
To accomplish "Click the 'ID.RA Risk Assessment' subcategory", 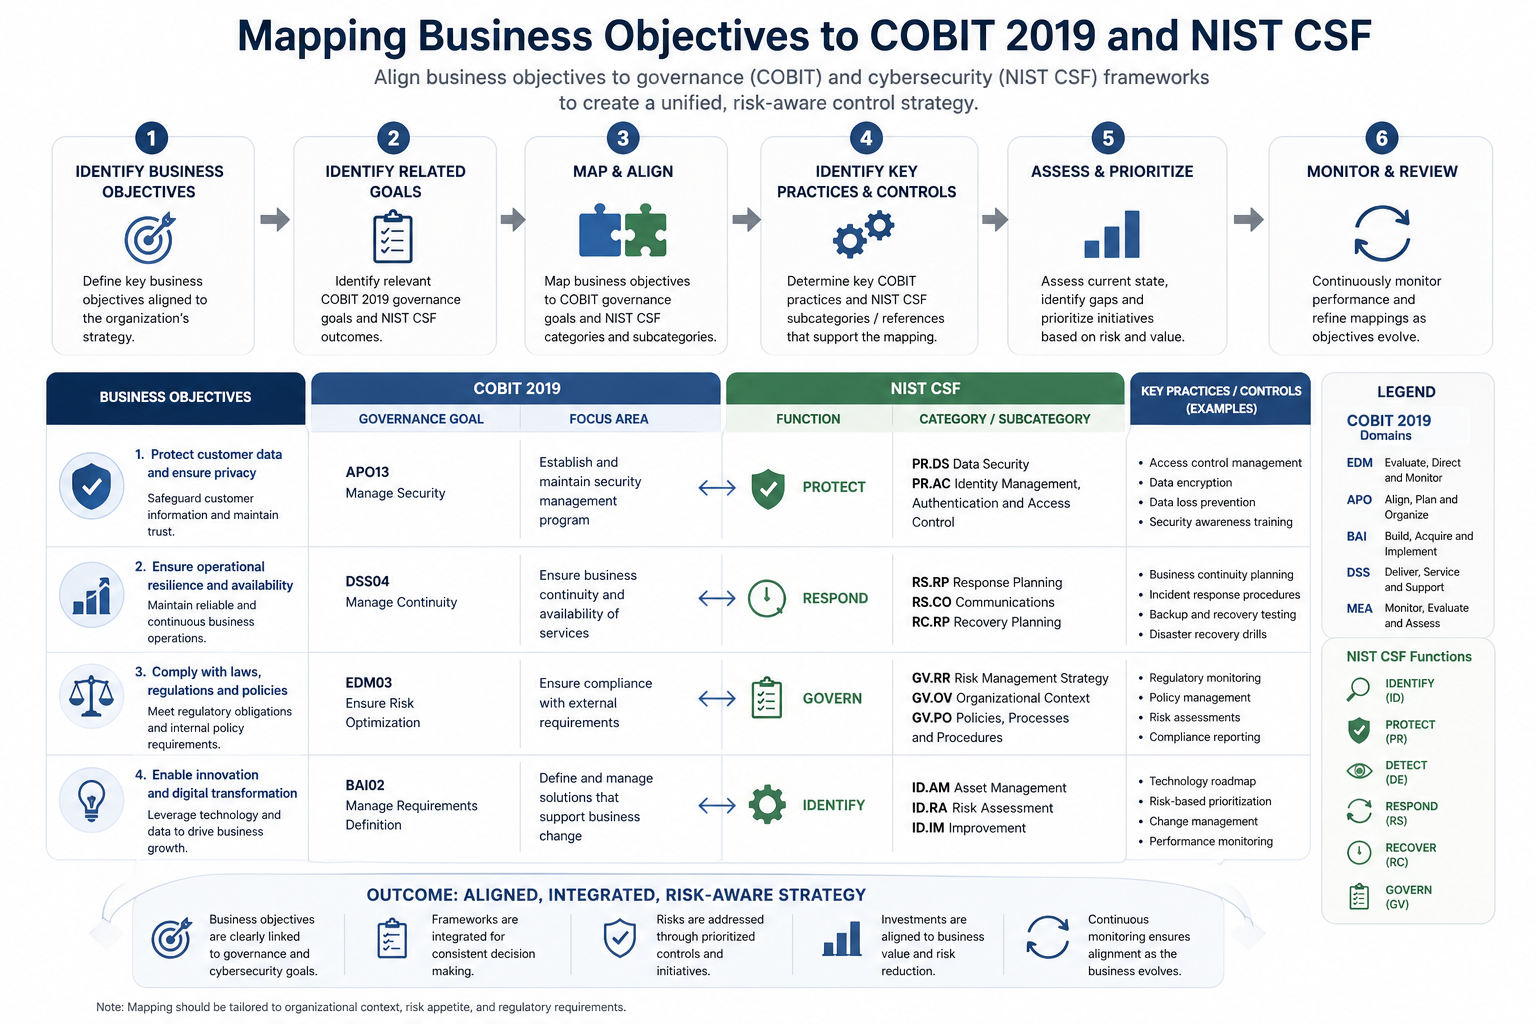I will [x=982, y=808].
